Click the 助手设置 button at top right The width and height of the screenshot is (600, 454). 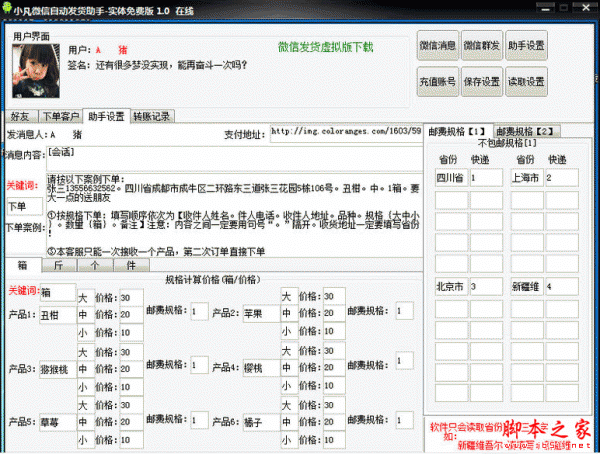coord(526,46)
